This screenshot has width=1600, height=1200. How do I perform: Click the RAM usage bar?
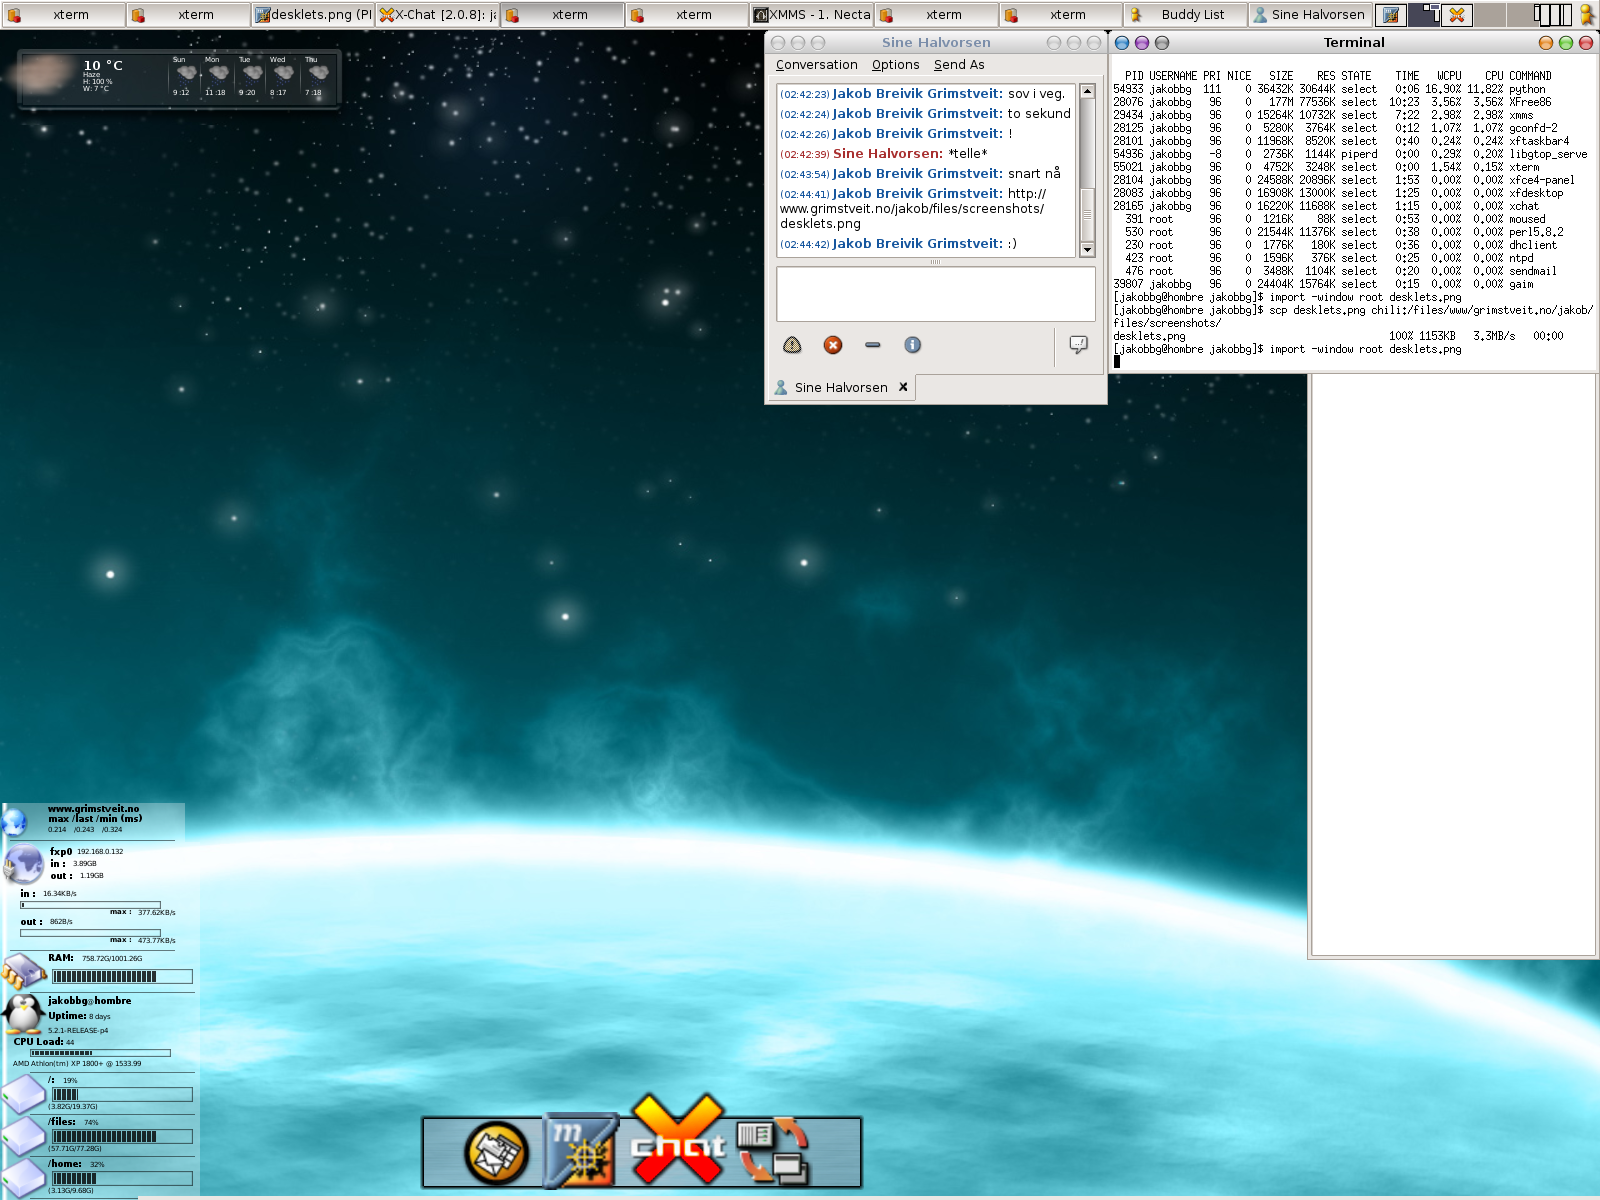tap(122, 976)
